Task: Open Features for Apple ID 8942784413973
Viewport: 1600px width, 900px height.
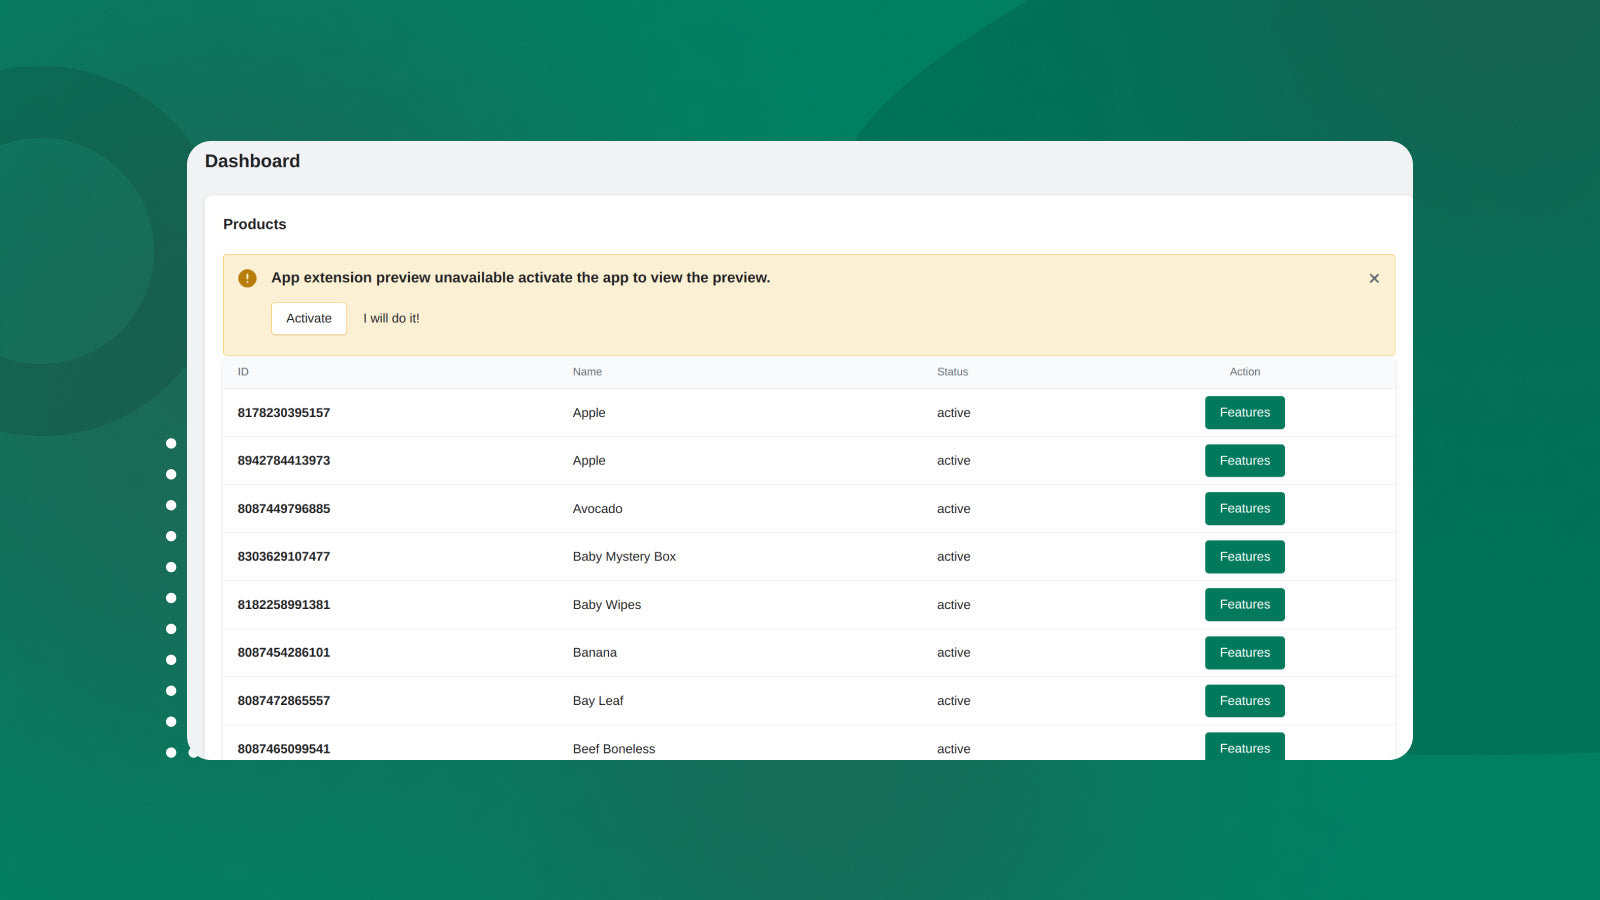Action: [x=1244, y=460]
